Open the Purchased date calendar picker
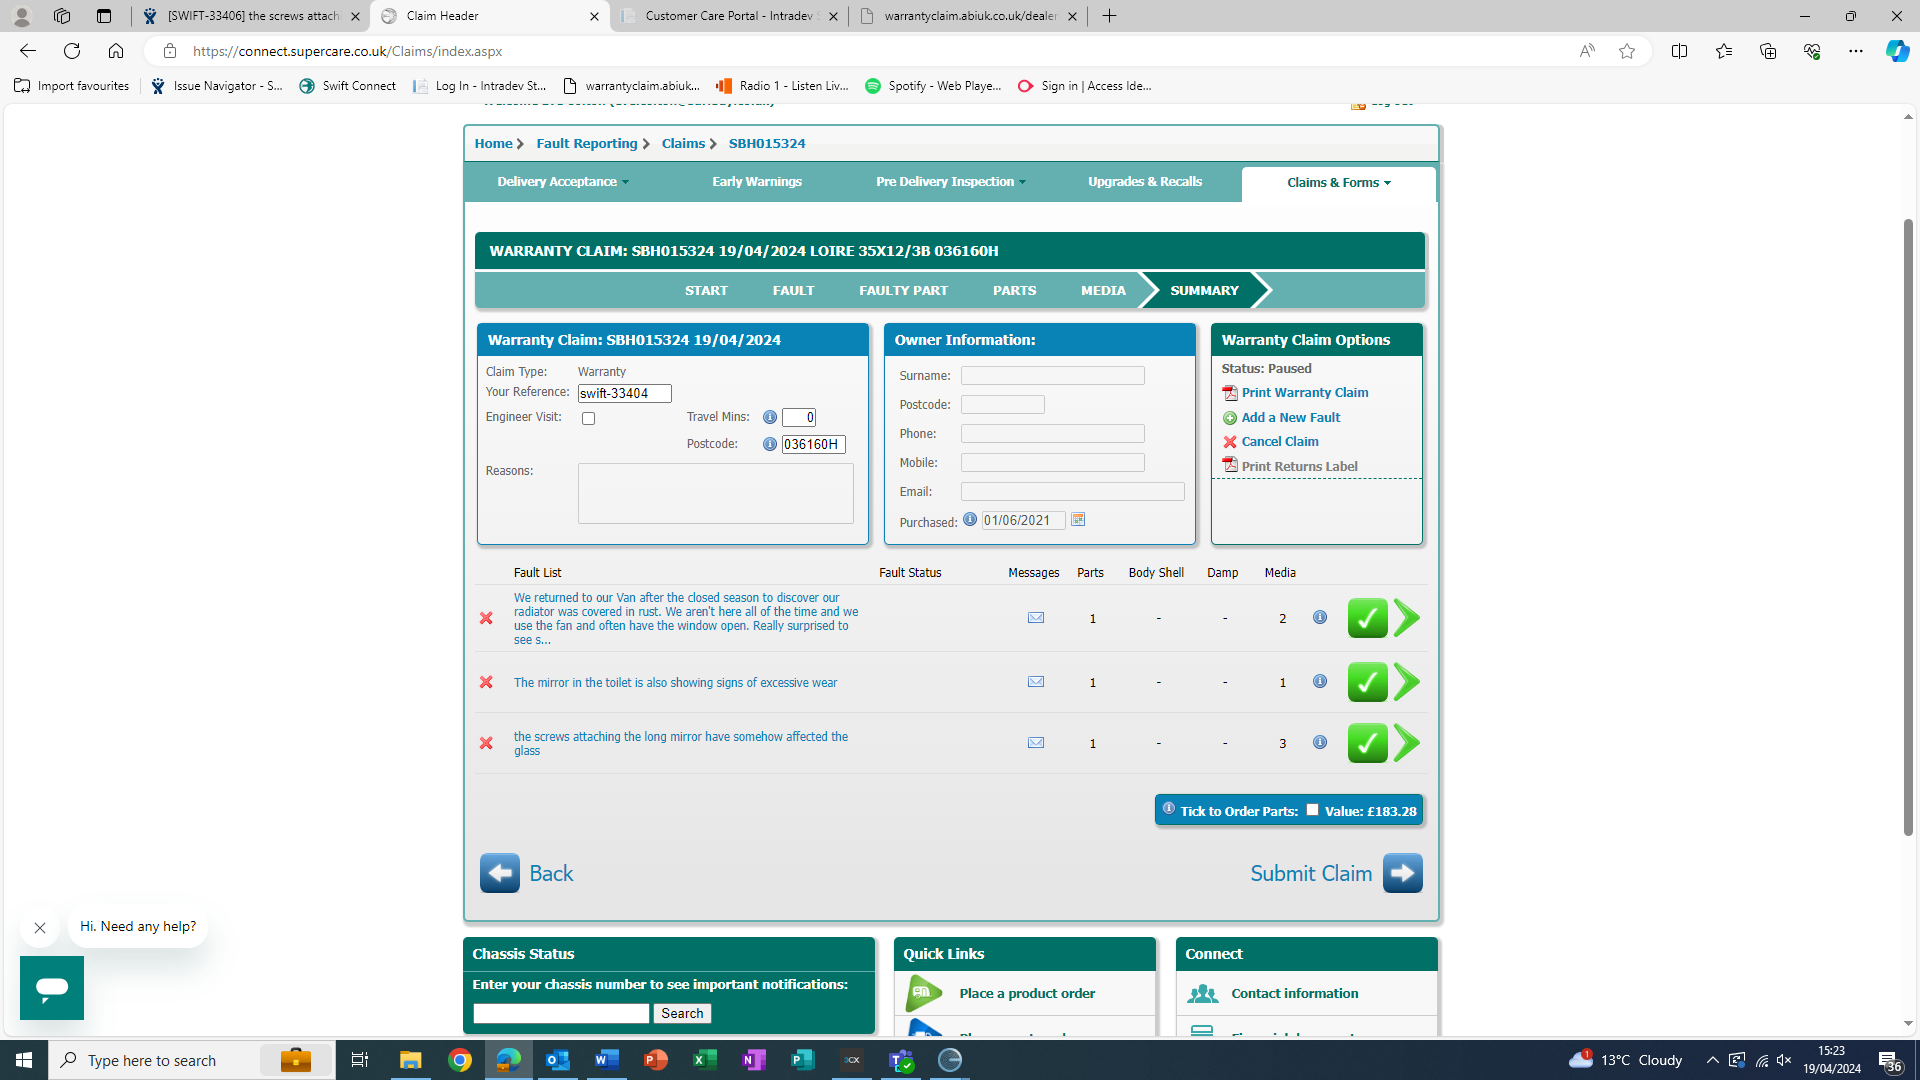1920x1080 pixels. coord(1078,520)
